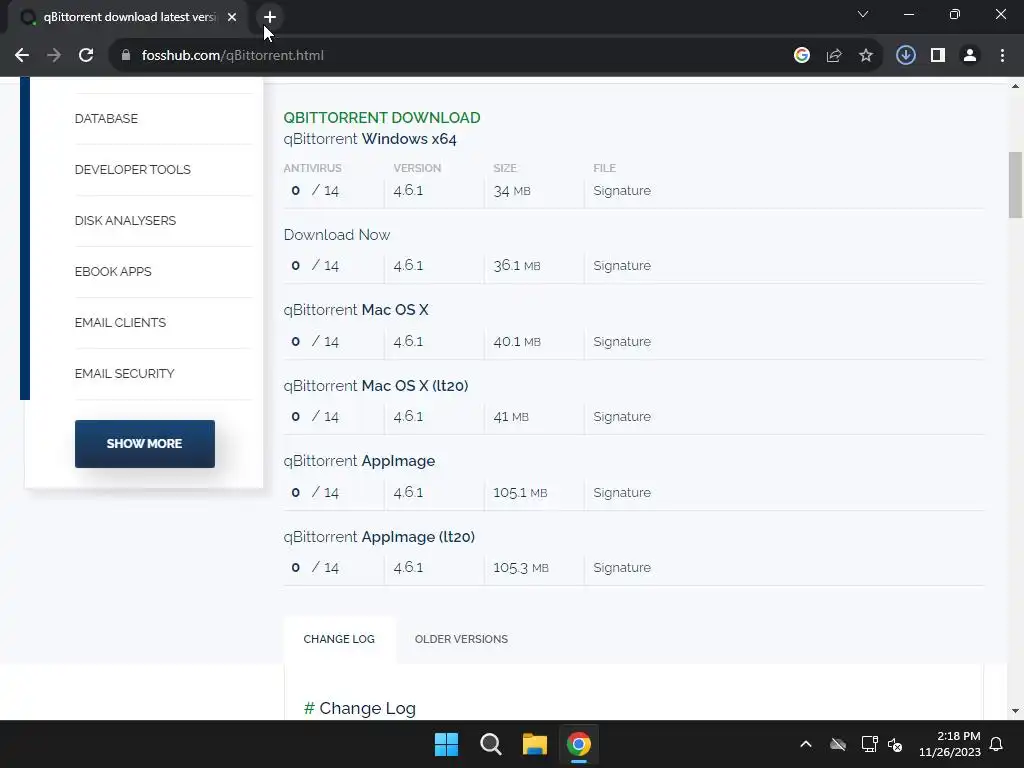Open Signature for AppImage (lt20) row

[622, 568]
